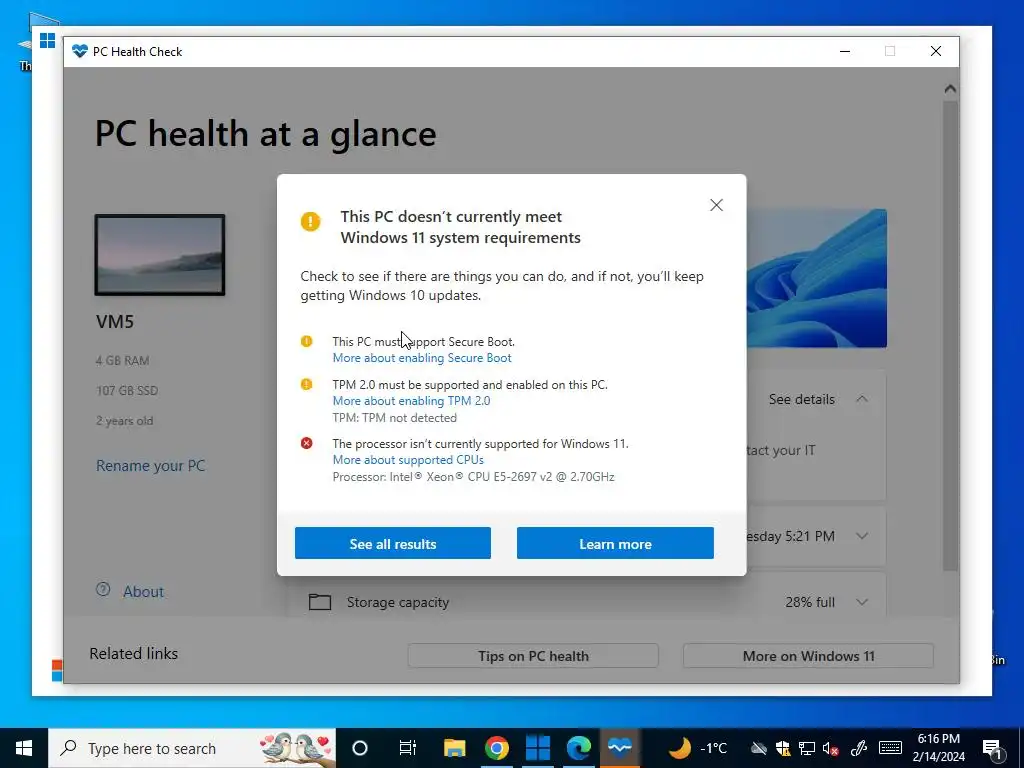This screenshot has height=768, width=1024.
Task: Click the taskbar search box
Action: pyautogui.click(x=192, y=748)
